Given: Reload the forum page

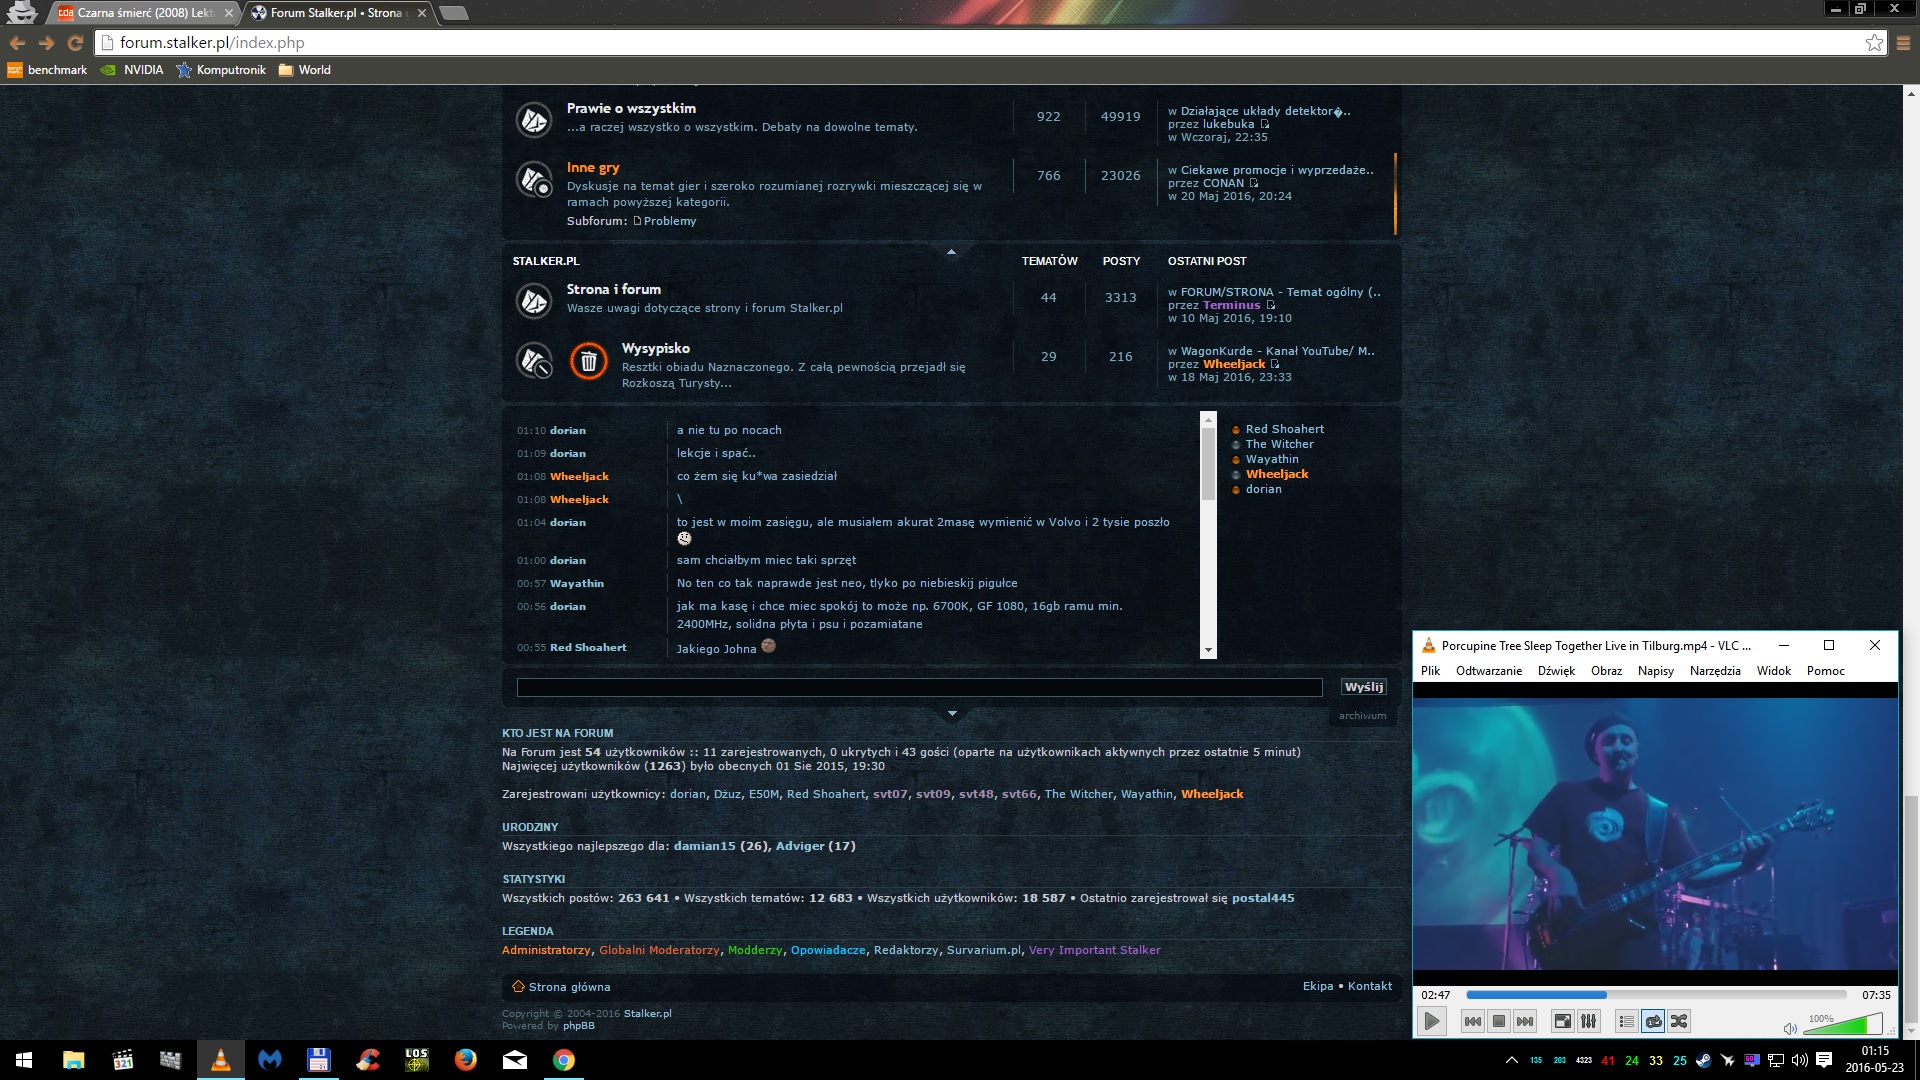Looking at the screenshot, I should point(75,43).
